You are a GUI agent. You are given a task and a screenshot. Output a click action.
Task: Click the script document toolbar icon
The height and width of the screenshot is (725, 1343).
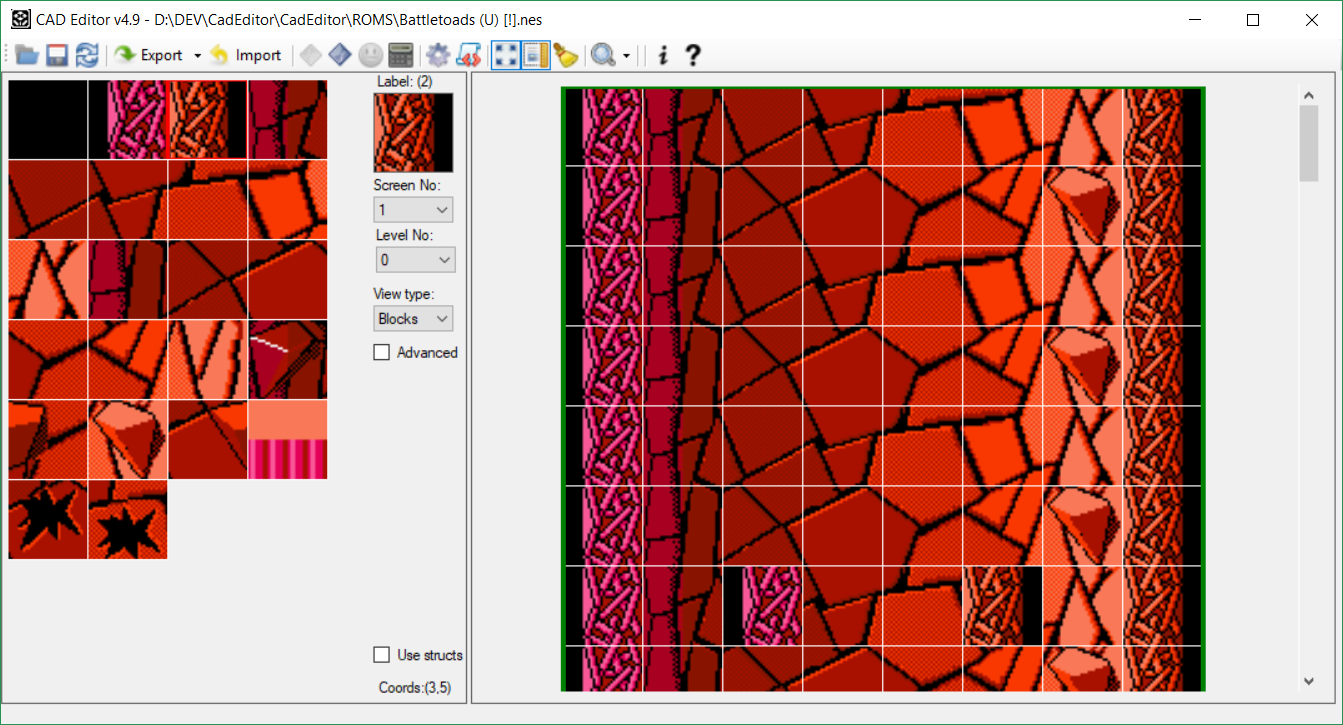click(468, 55)
